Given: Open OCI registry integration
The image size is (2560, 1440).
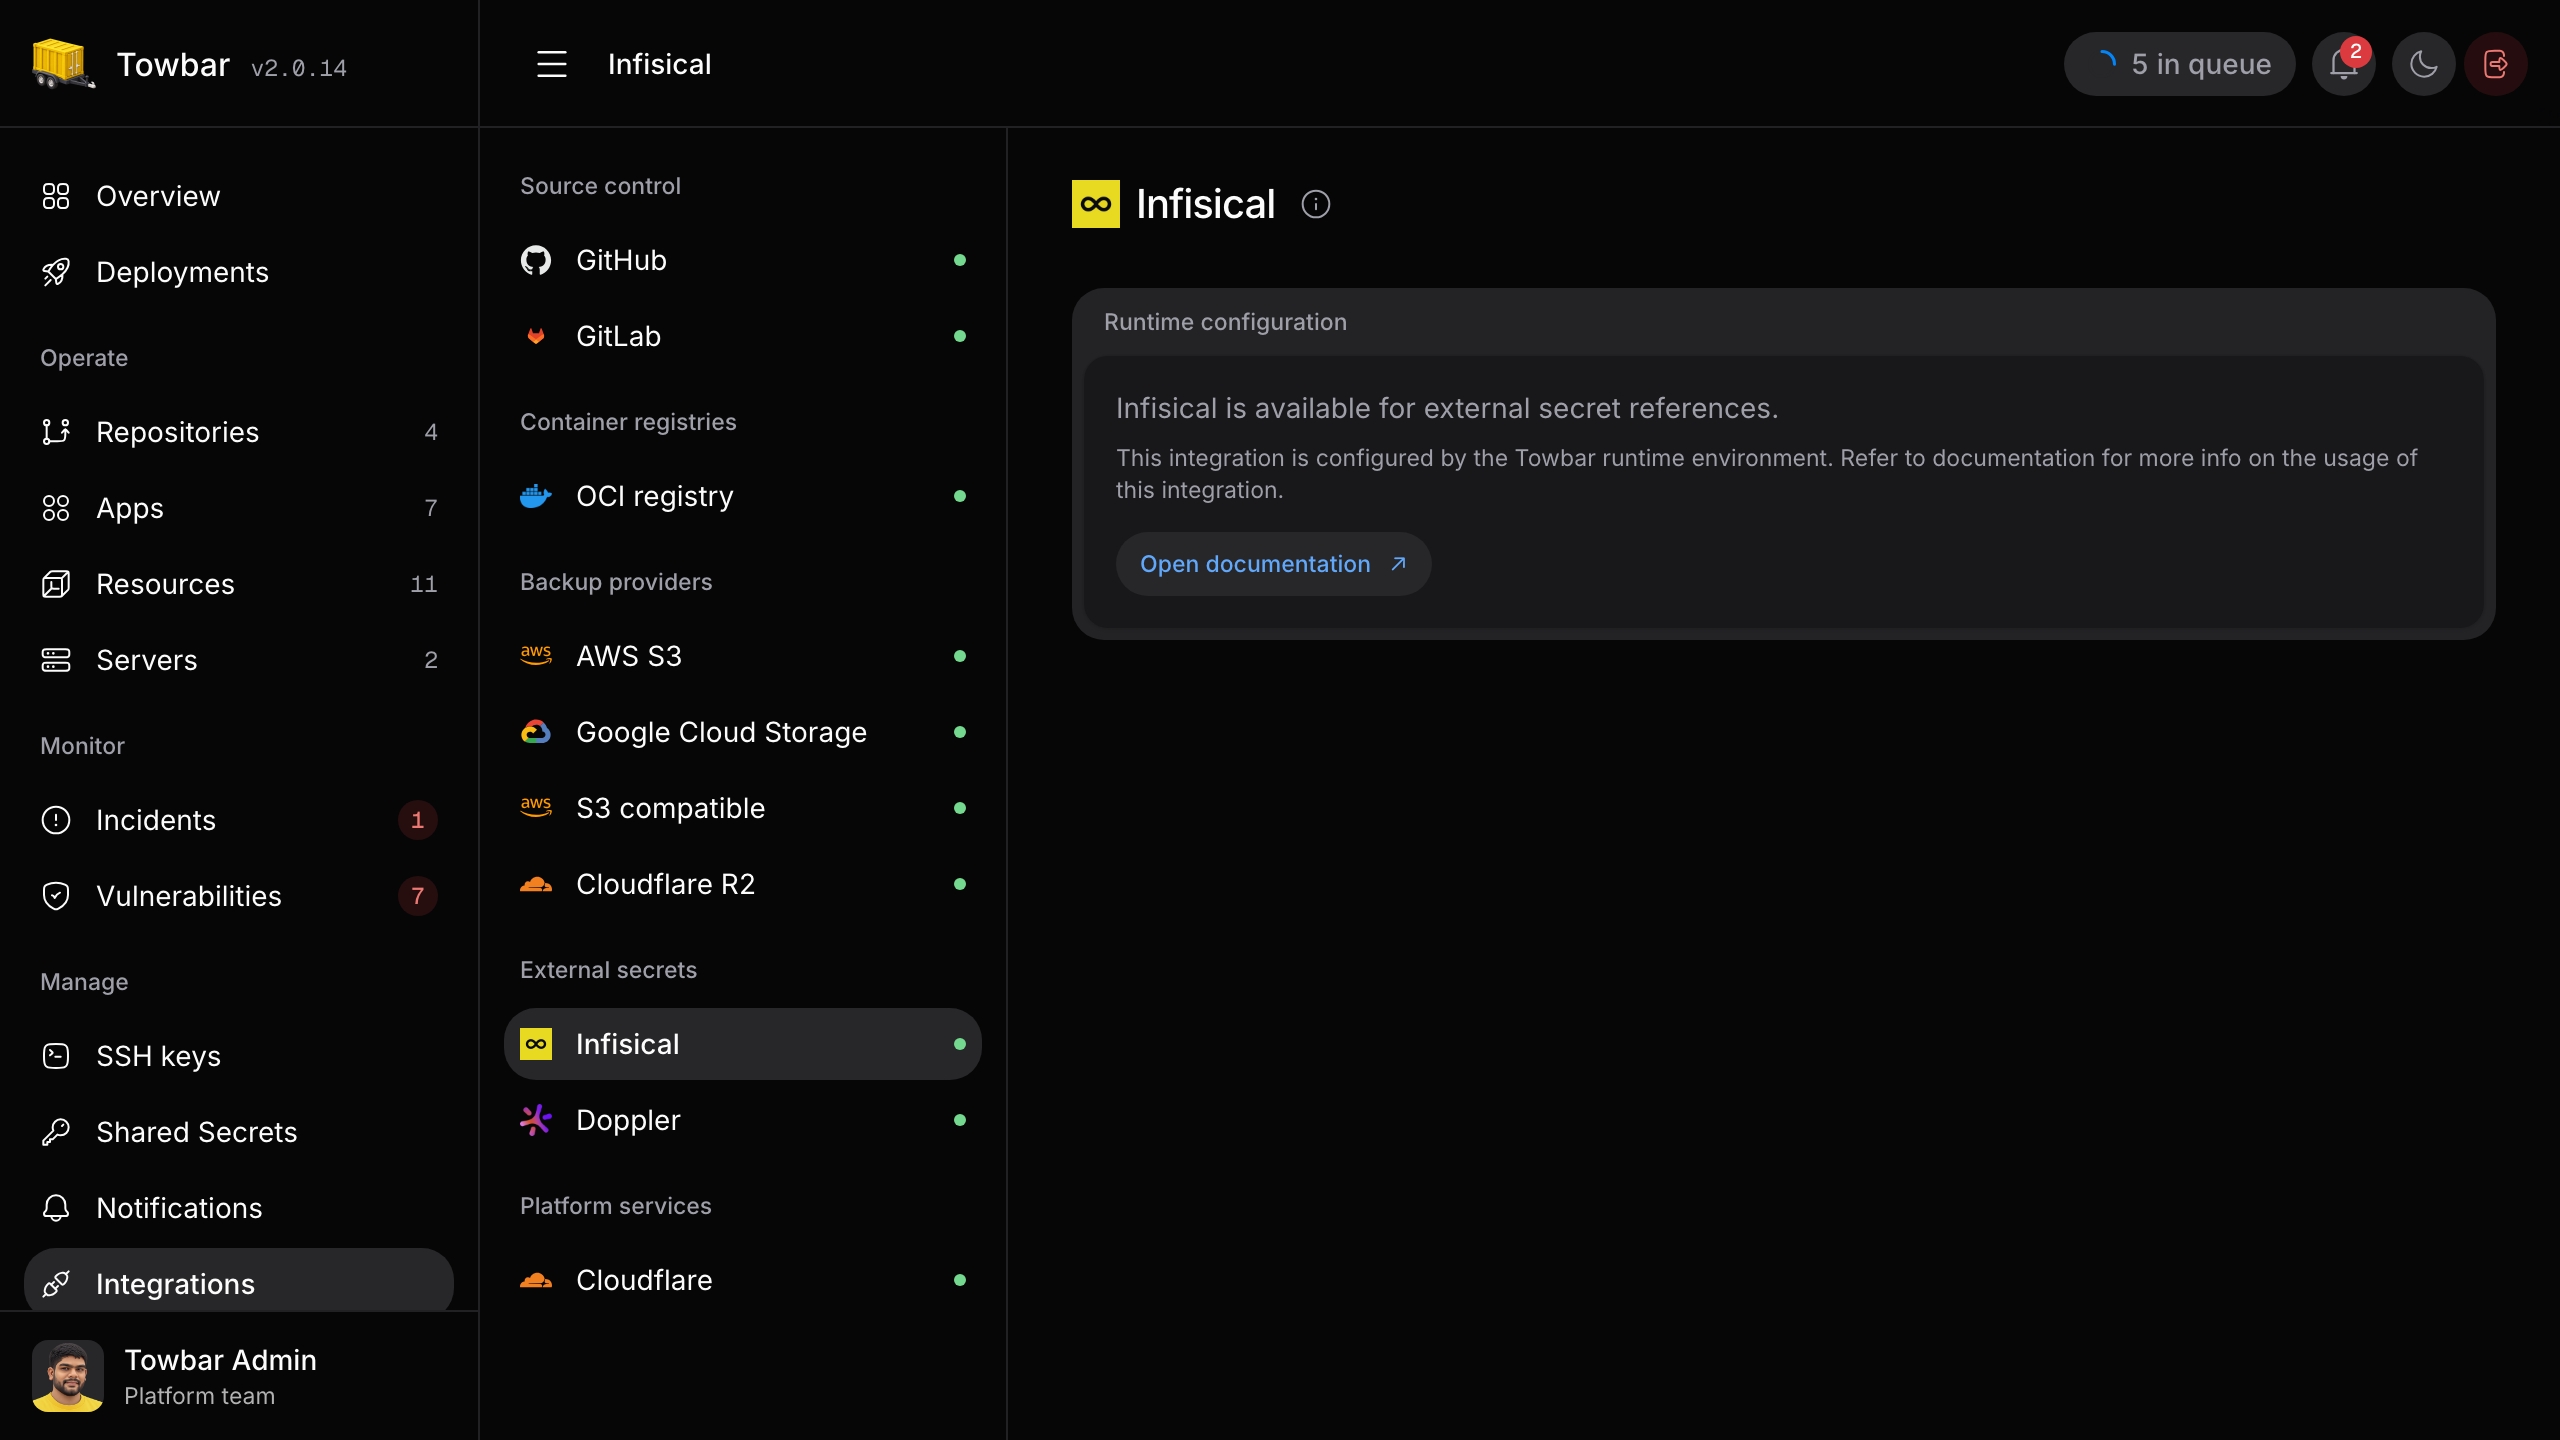Looking at the screenshot, I should click(743, 496).
